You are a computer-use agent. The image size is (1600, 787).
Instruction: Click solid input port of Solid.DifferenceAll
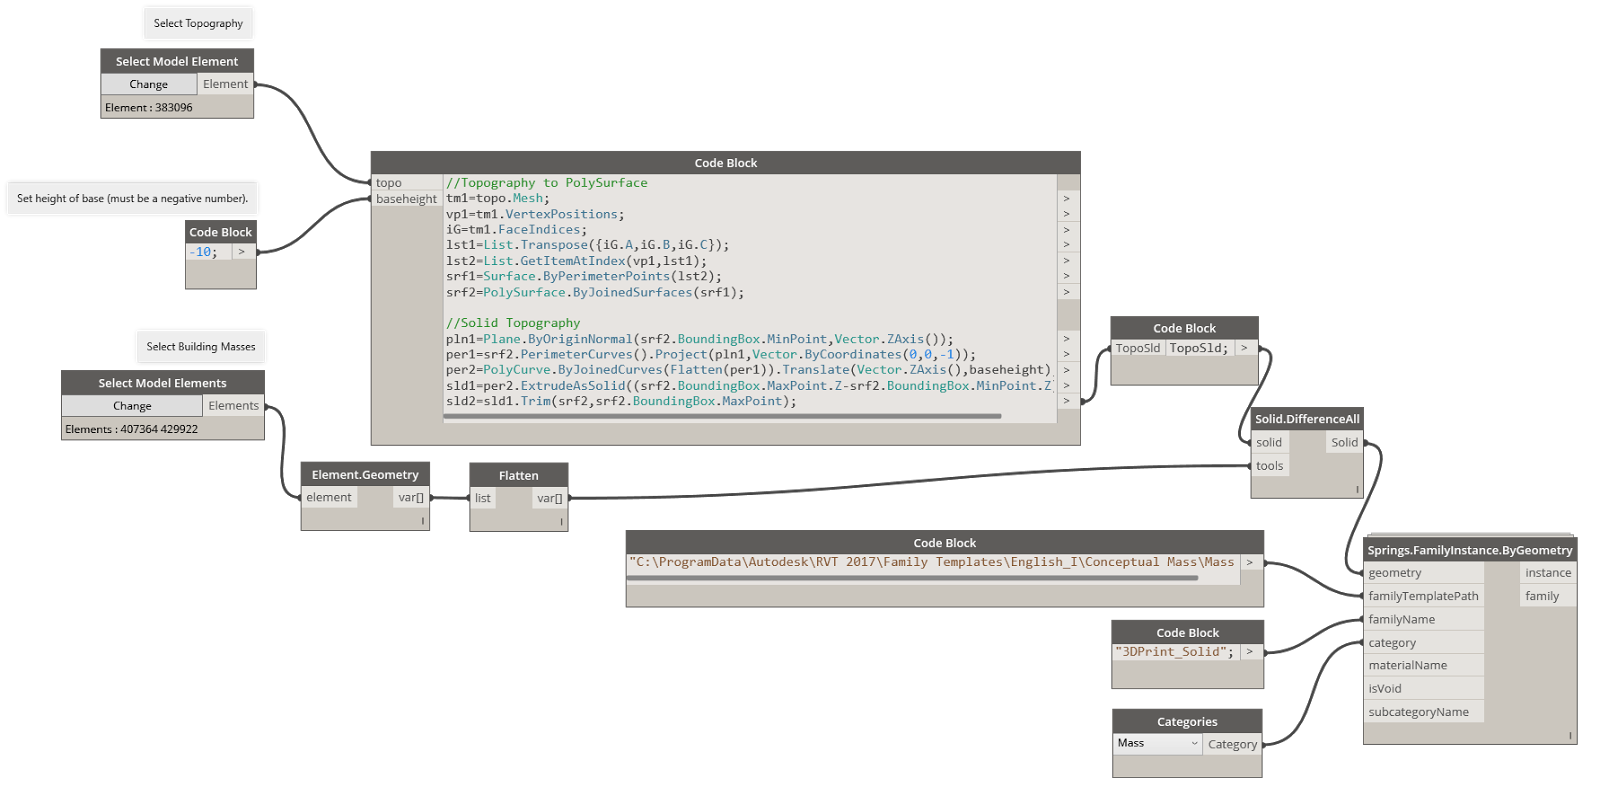point(1270,442)
